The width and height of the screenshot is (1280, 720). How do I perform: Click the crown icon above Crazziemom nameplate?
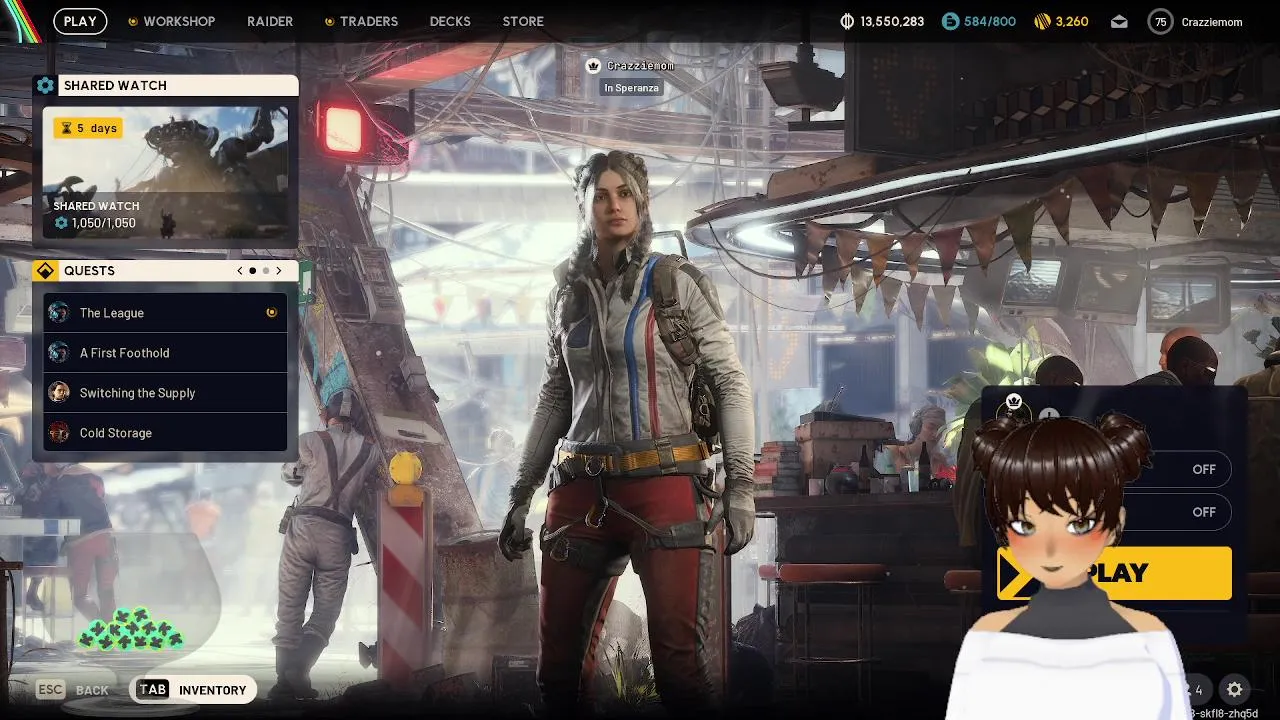[593, 66]
